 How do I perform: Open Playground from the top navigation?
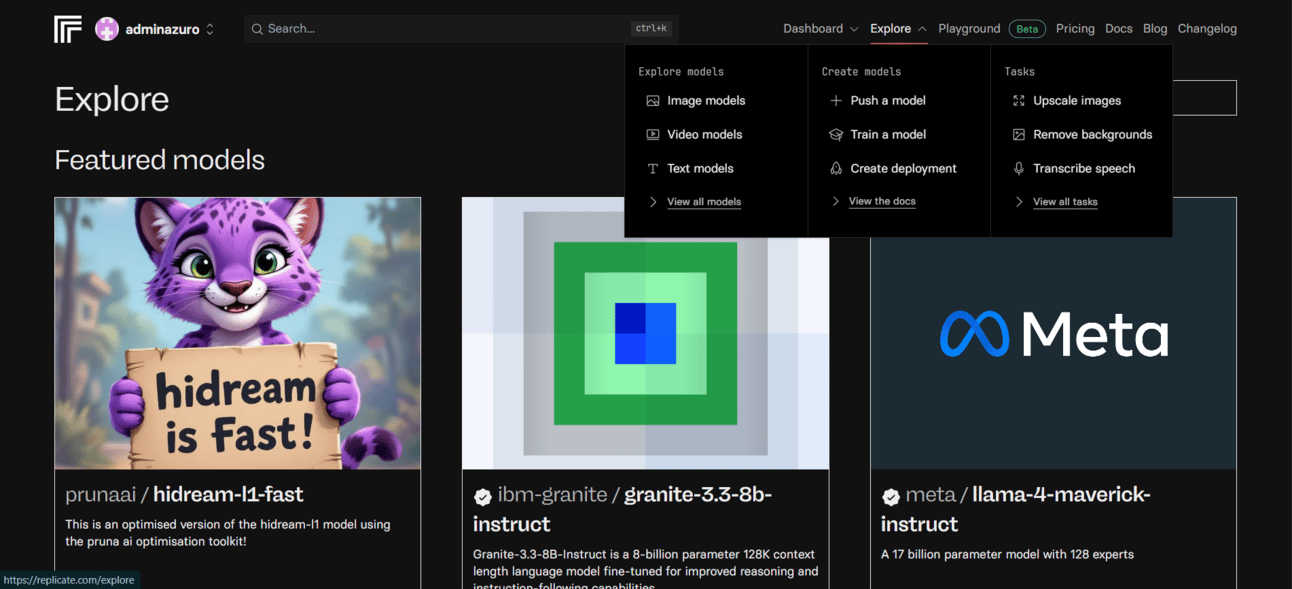coord(969,29)
